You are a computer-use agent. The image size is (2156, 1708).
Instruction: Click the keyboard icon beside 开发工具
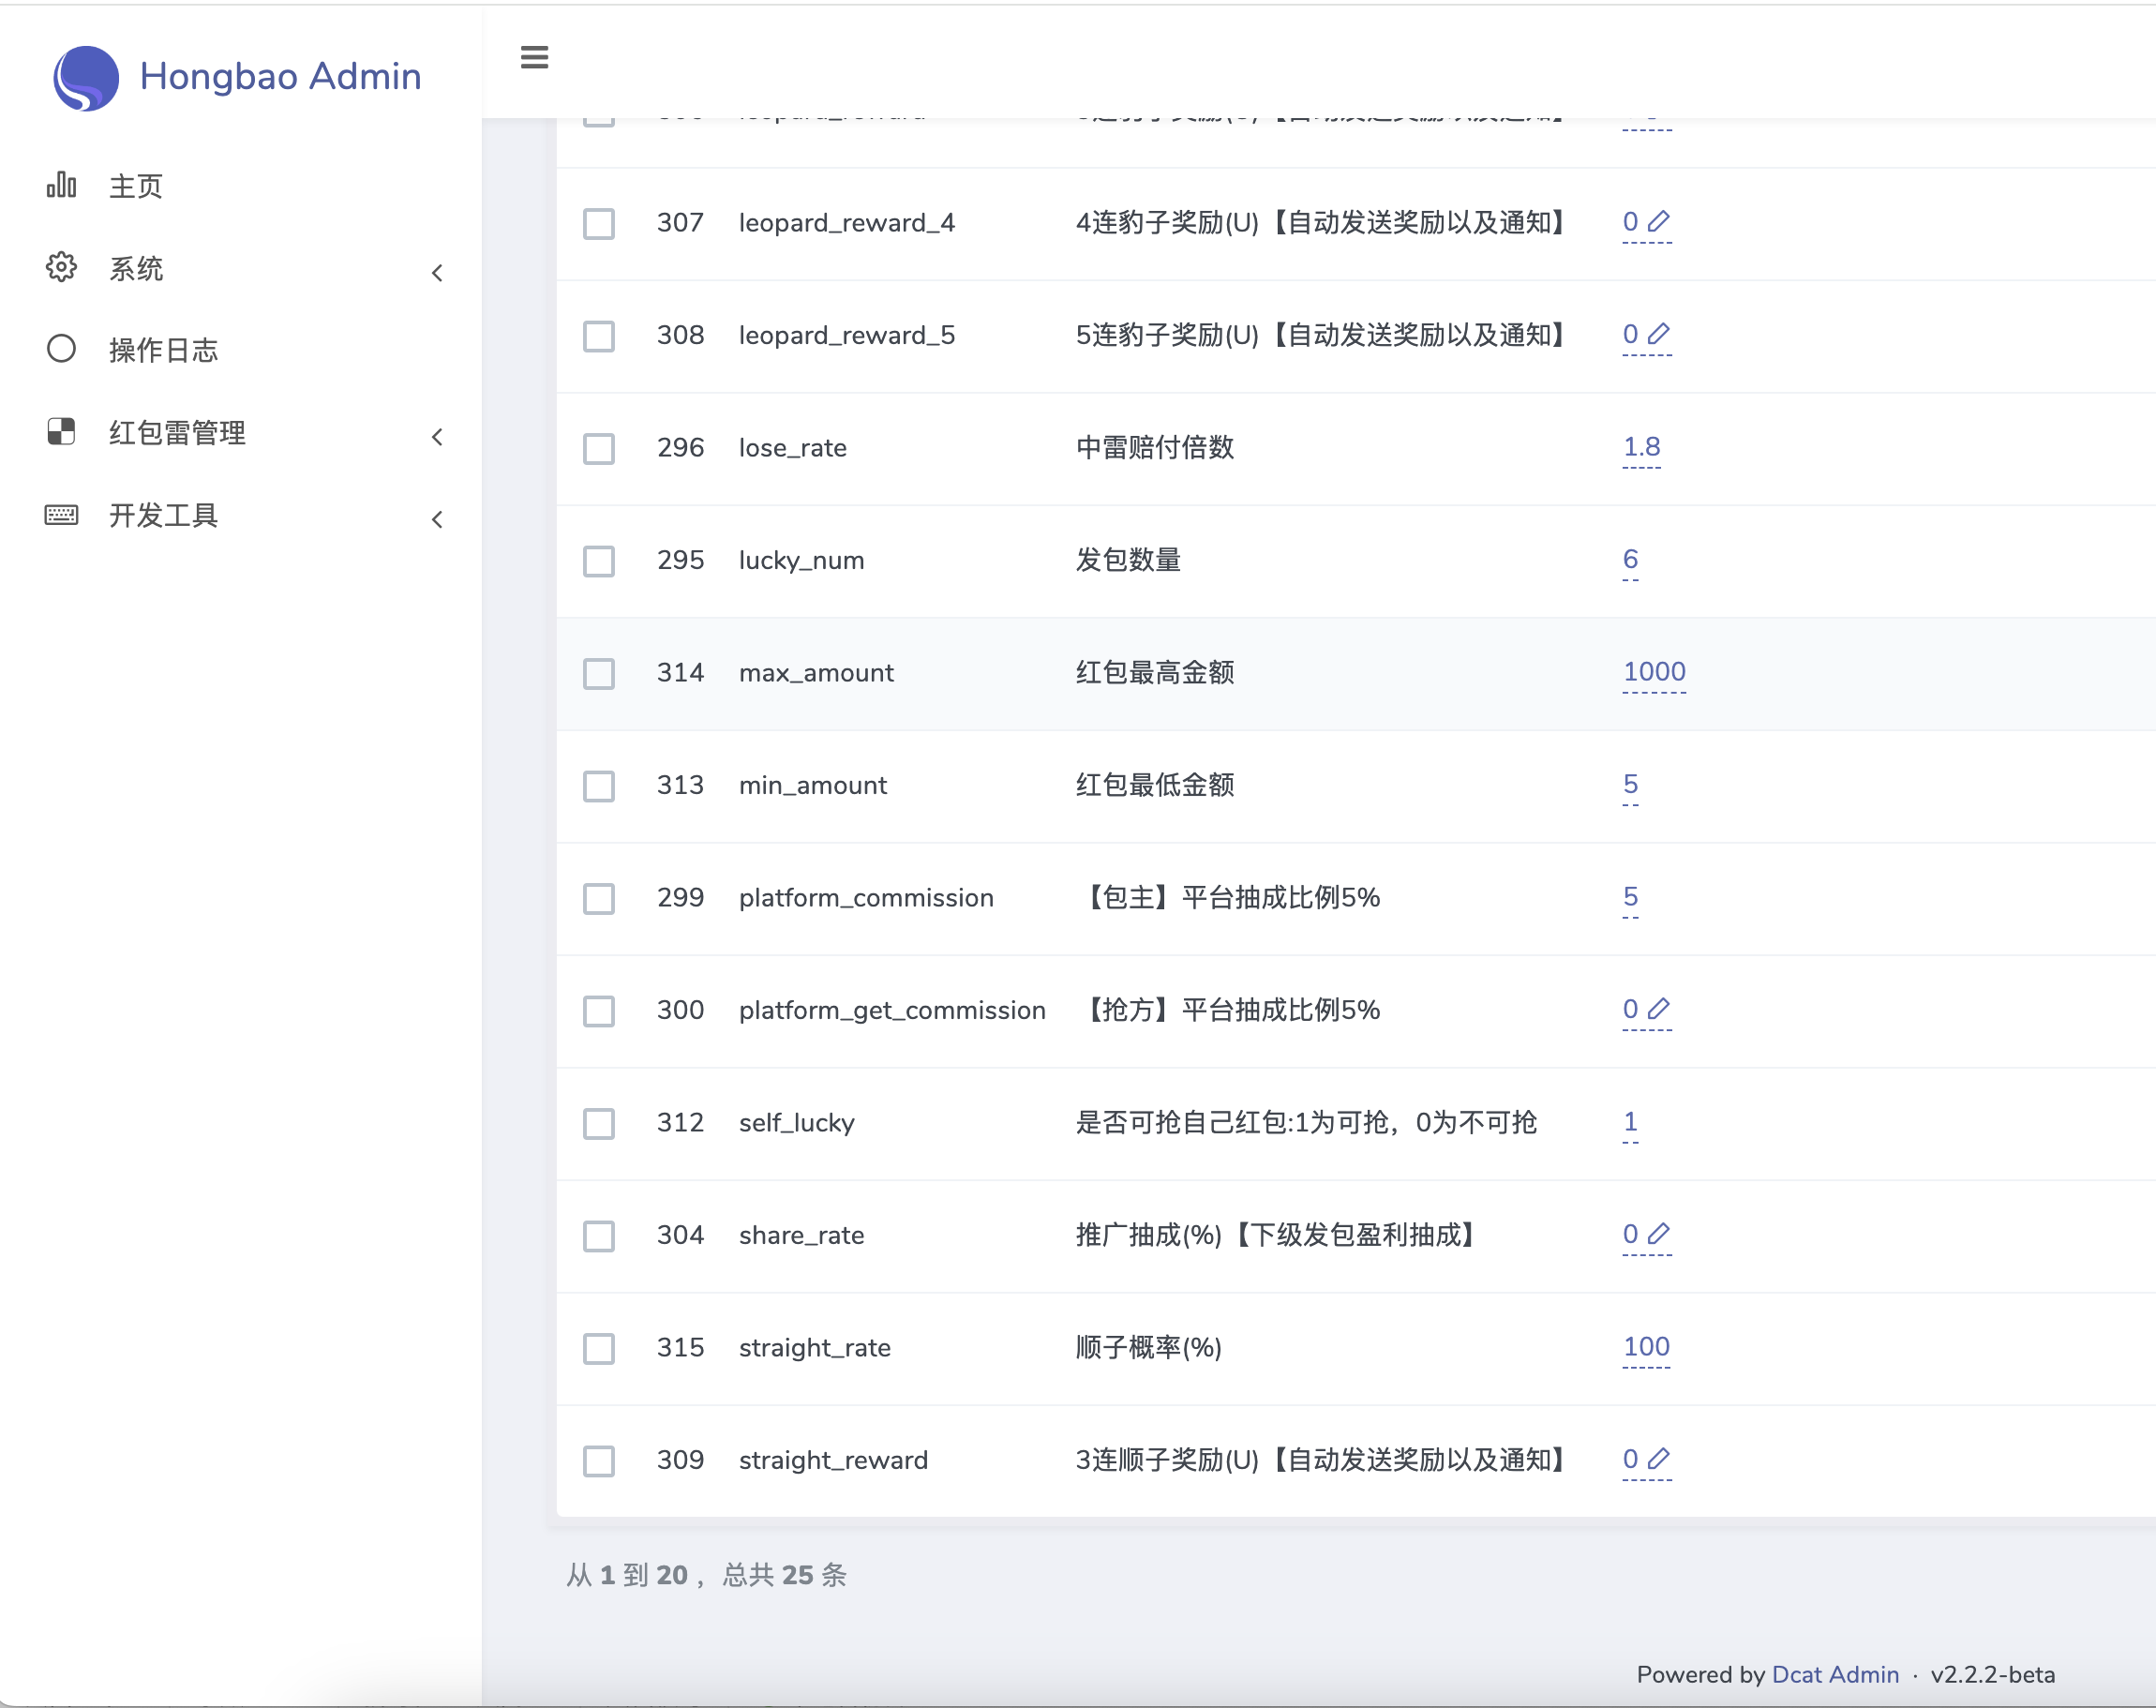point(61,515)
